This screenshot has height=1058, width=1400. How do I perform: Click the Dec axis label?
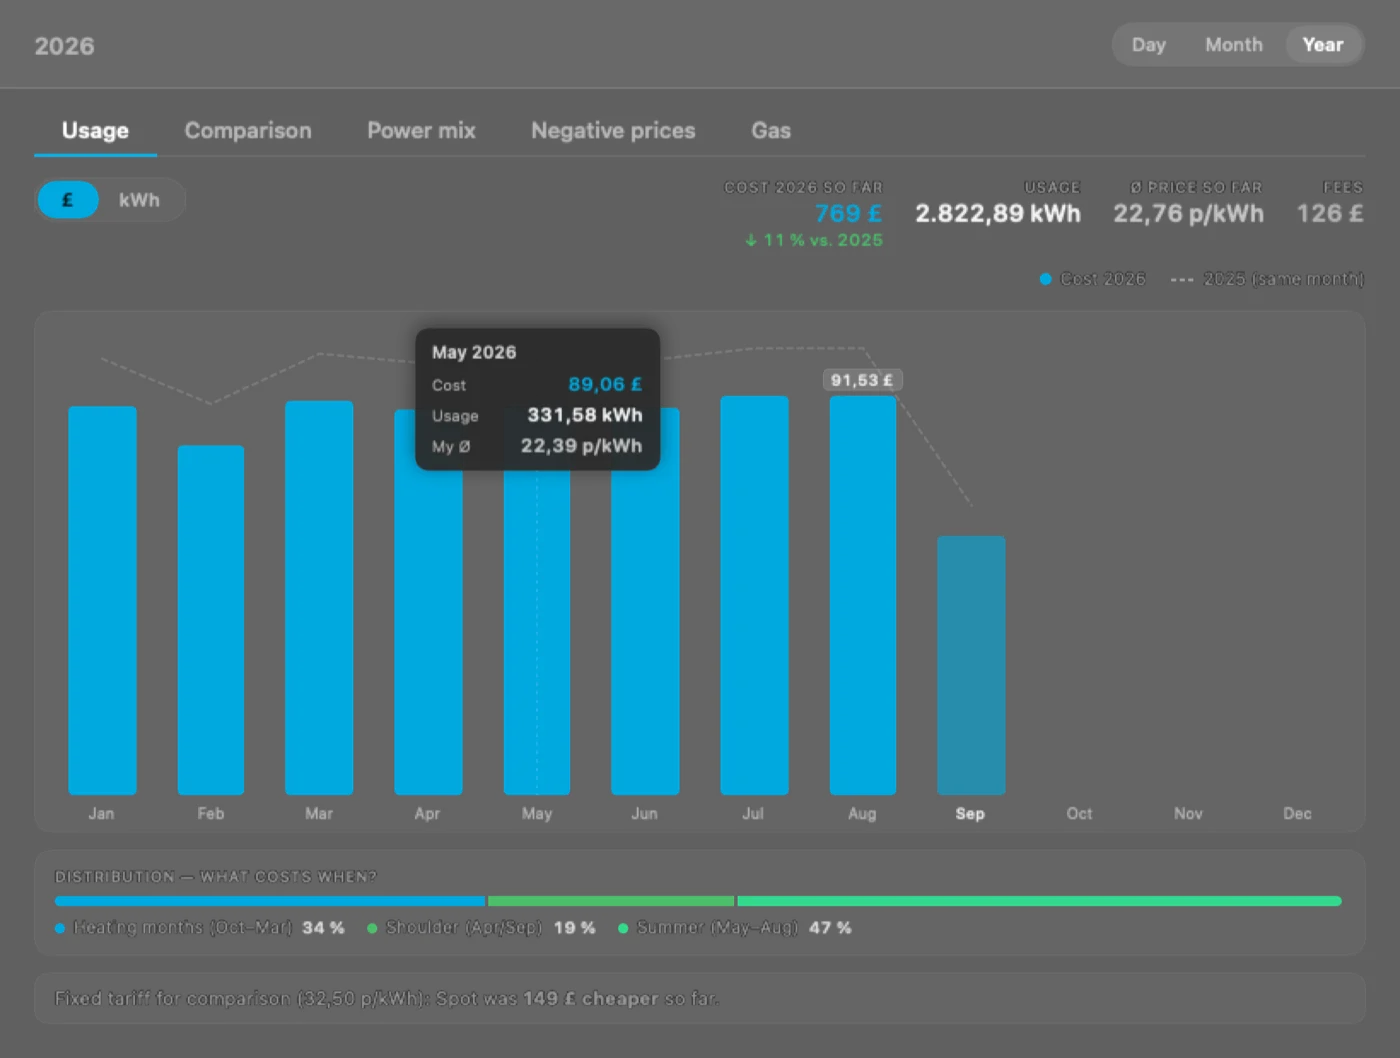tap(1297, 814)
